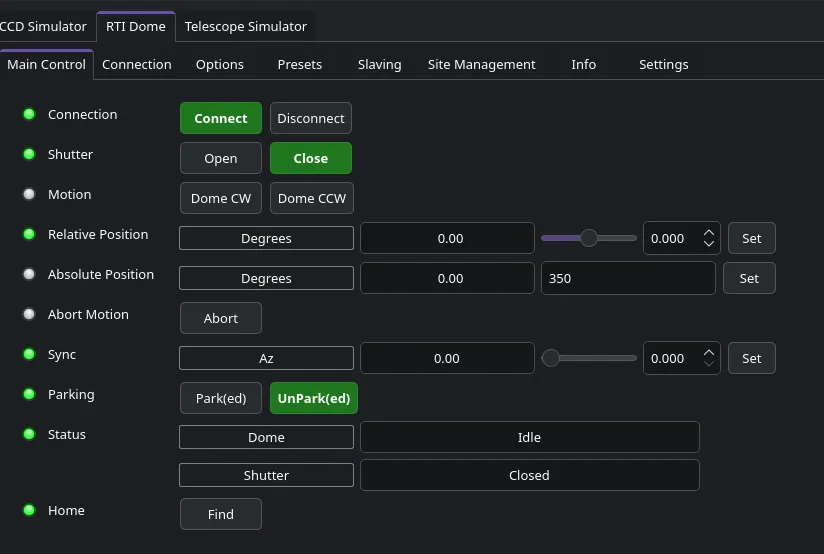Screen dimensions: 824x554
Task: Click the Abort Motion status light
Action: pos(29,314)
